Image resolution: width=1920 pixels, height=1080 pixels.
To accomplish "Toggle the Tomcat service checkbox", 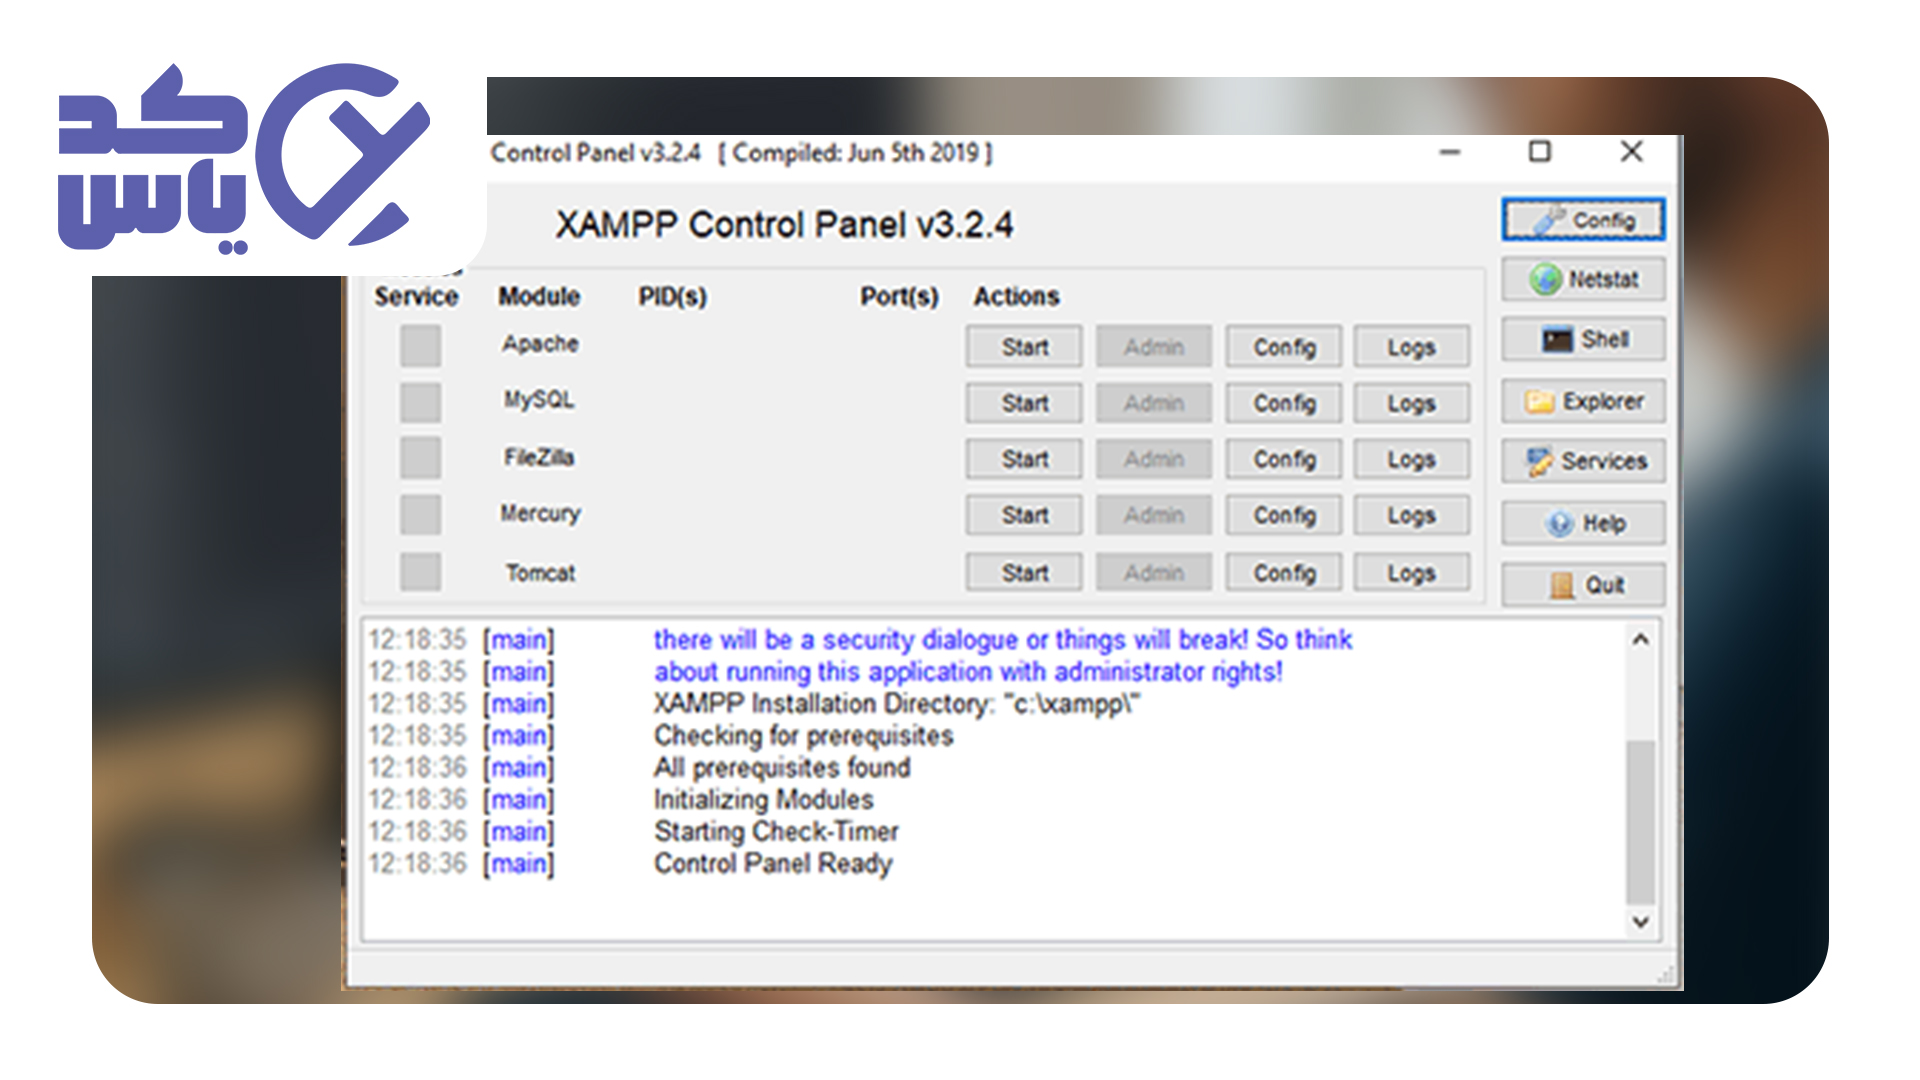I will pyautogui.click(x=420, y=572).
